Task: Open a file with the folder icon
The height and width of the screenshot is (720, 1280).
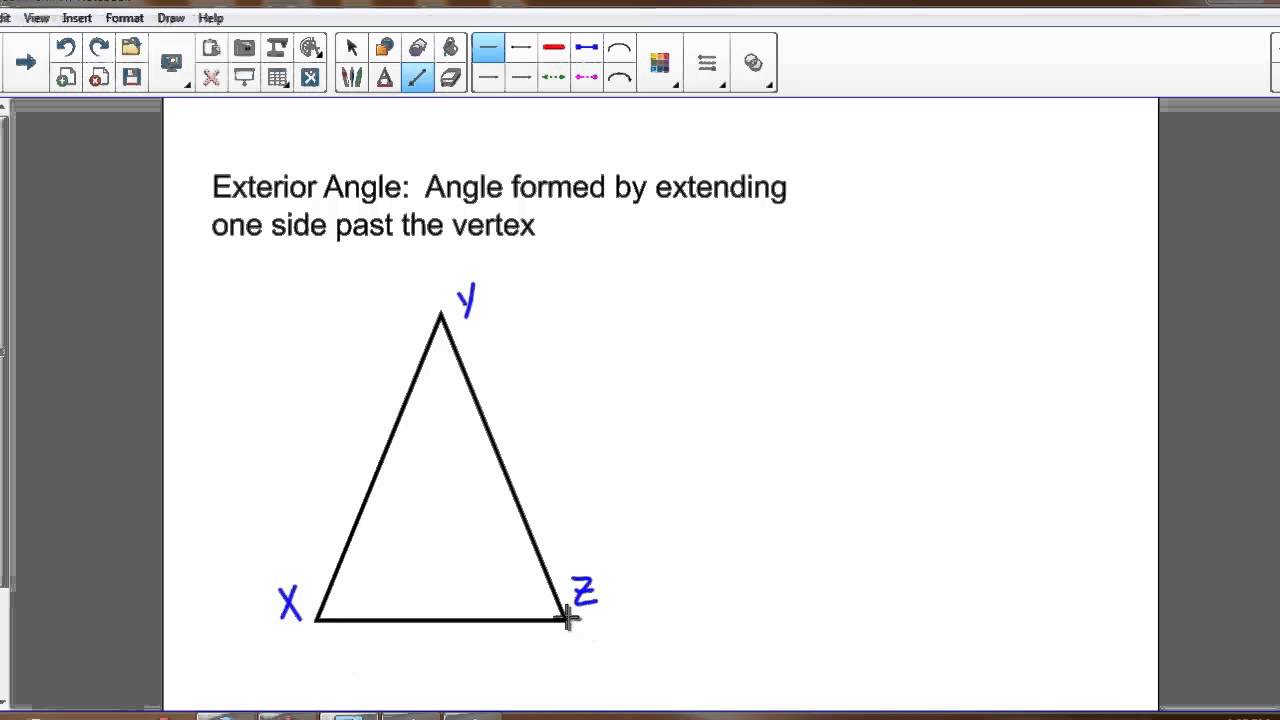Action: tap(131, 47)
